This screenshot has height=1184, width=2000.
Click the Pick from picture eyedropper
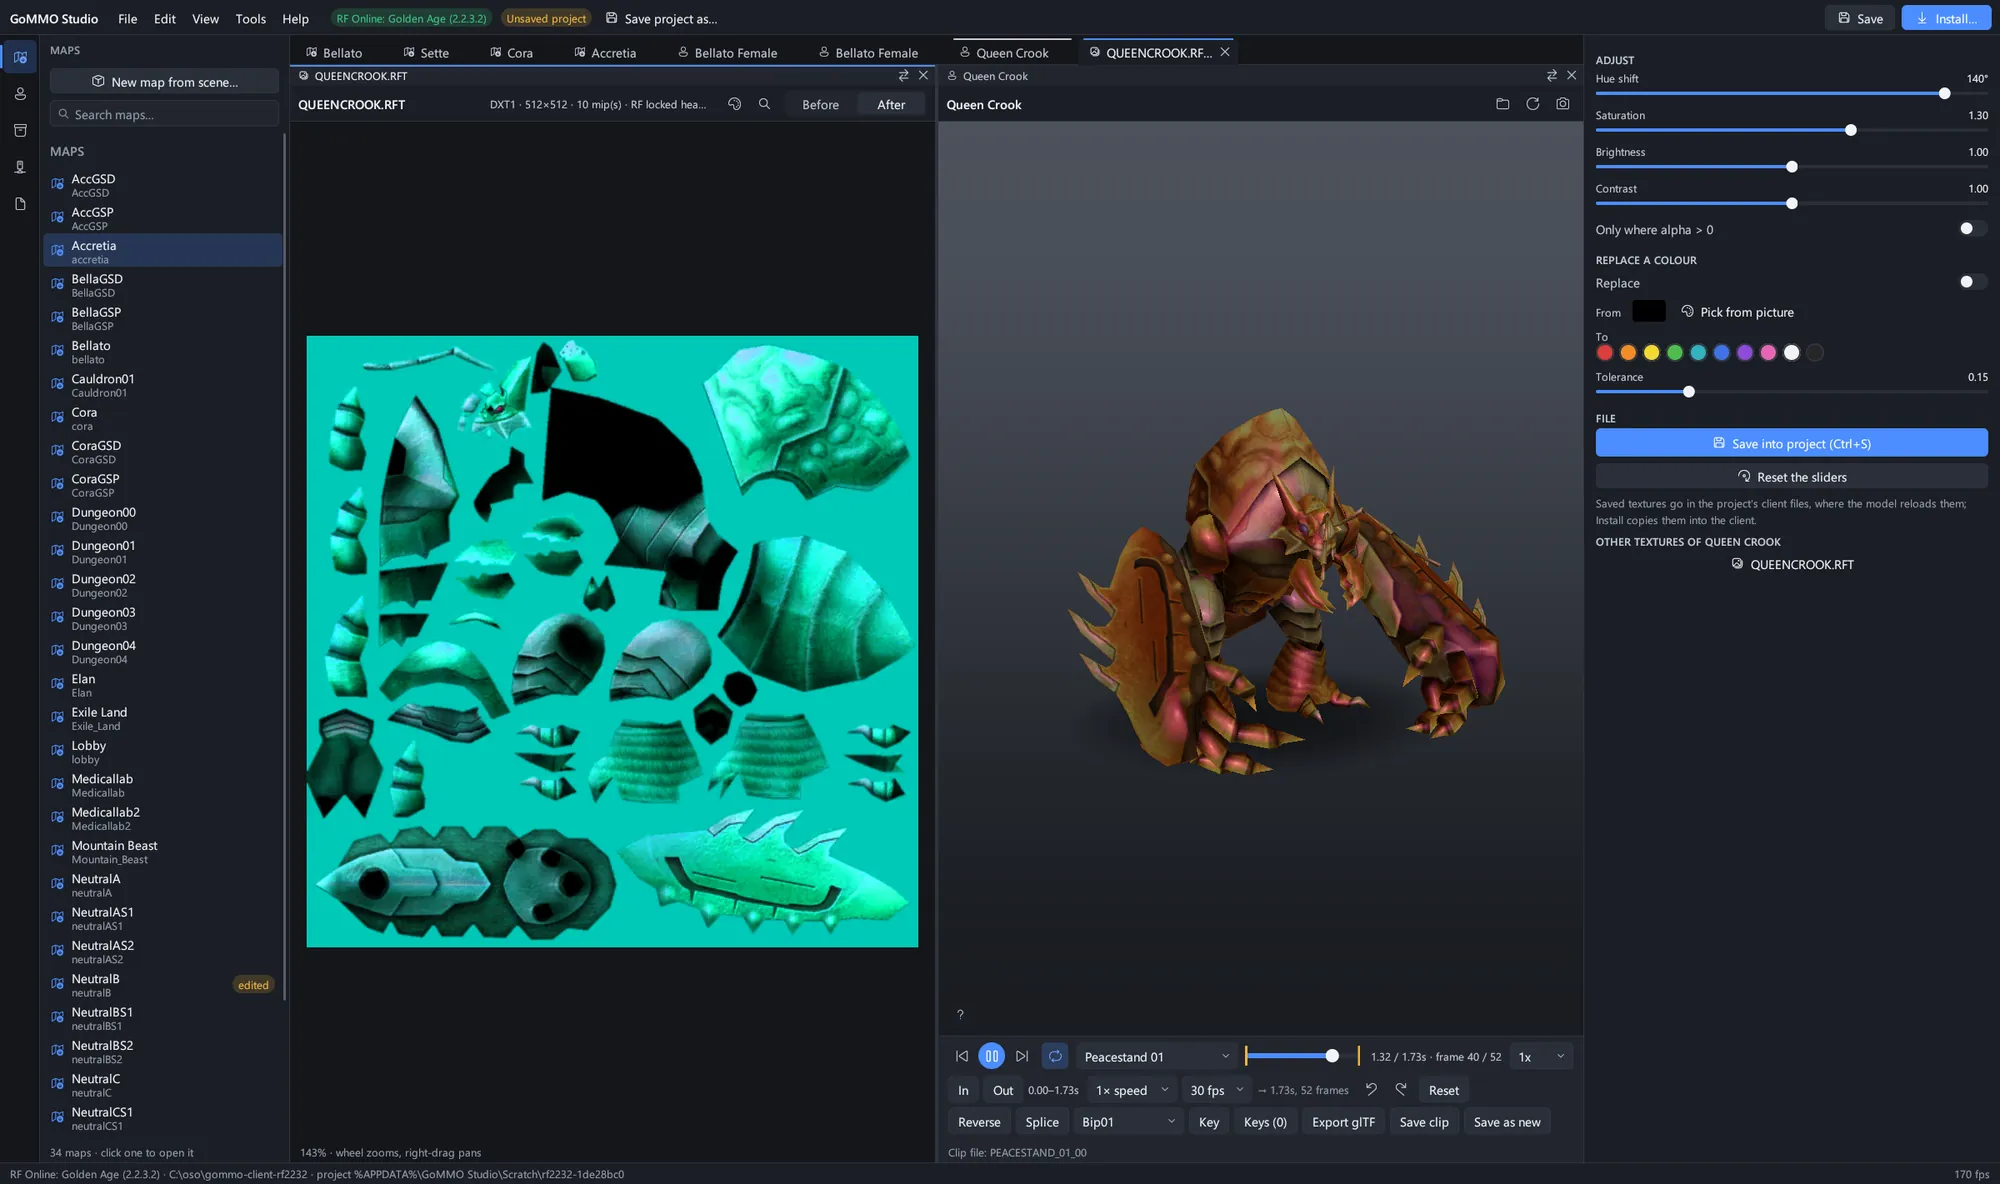coord(1737,312)
